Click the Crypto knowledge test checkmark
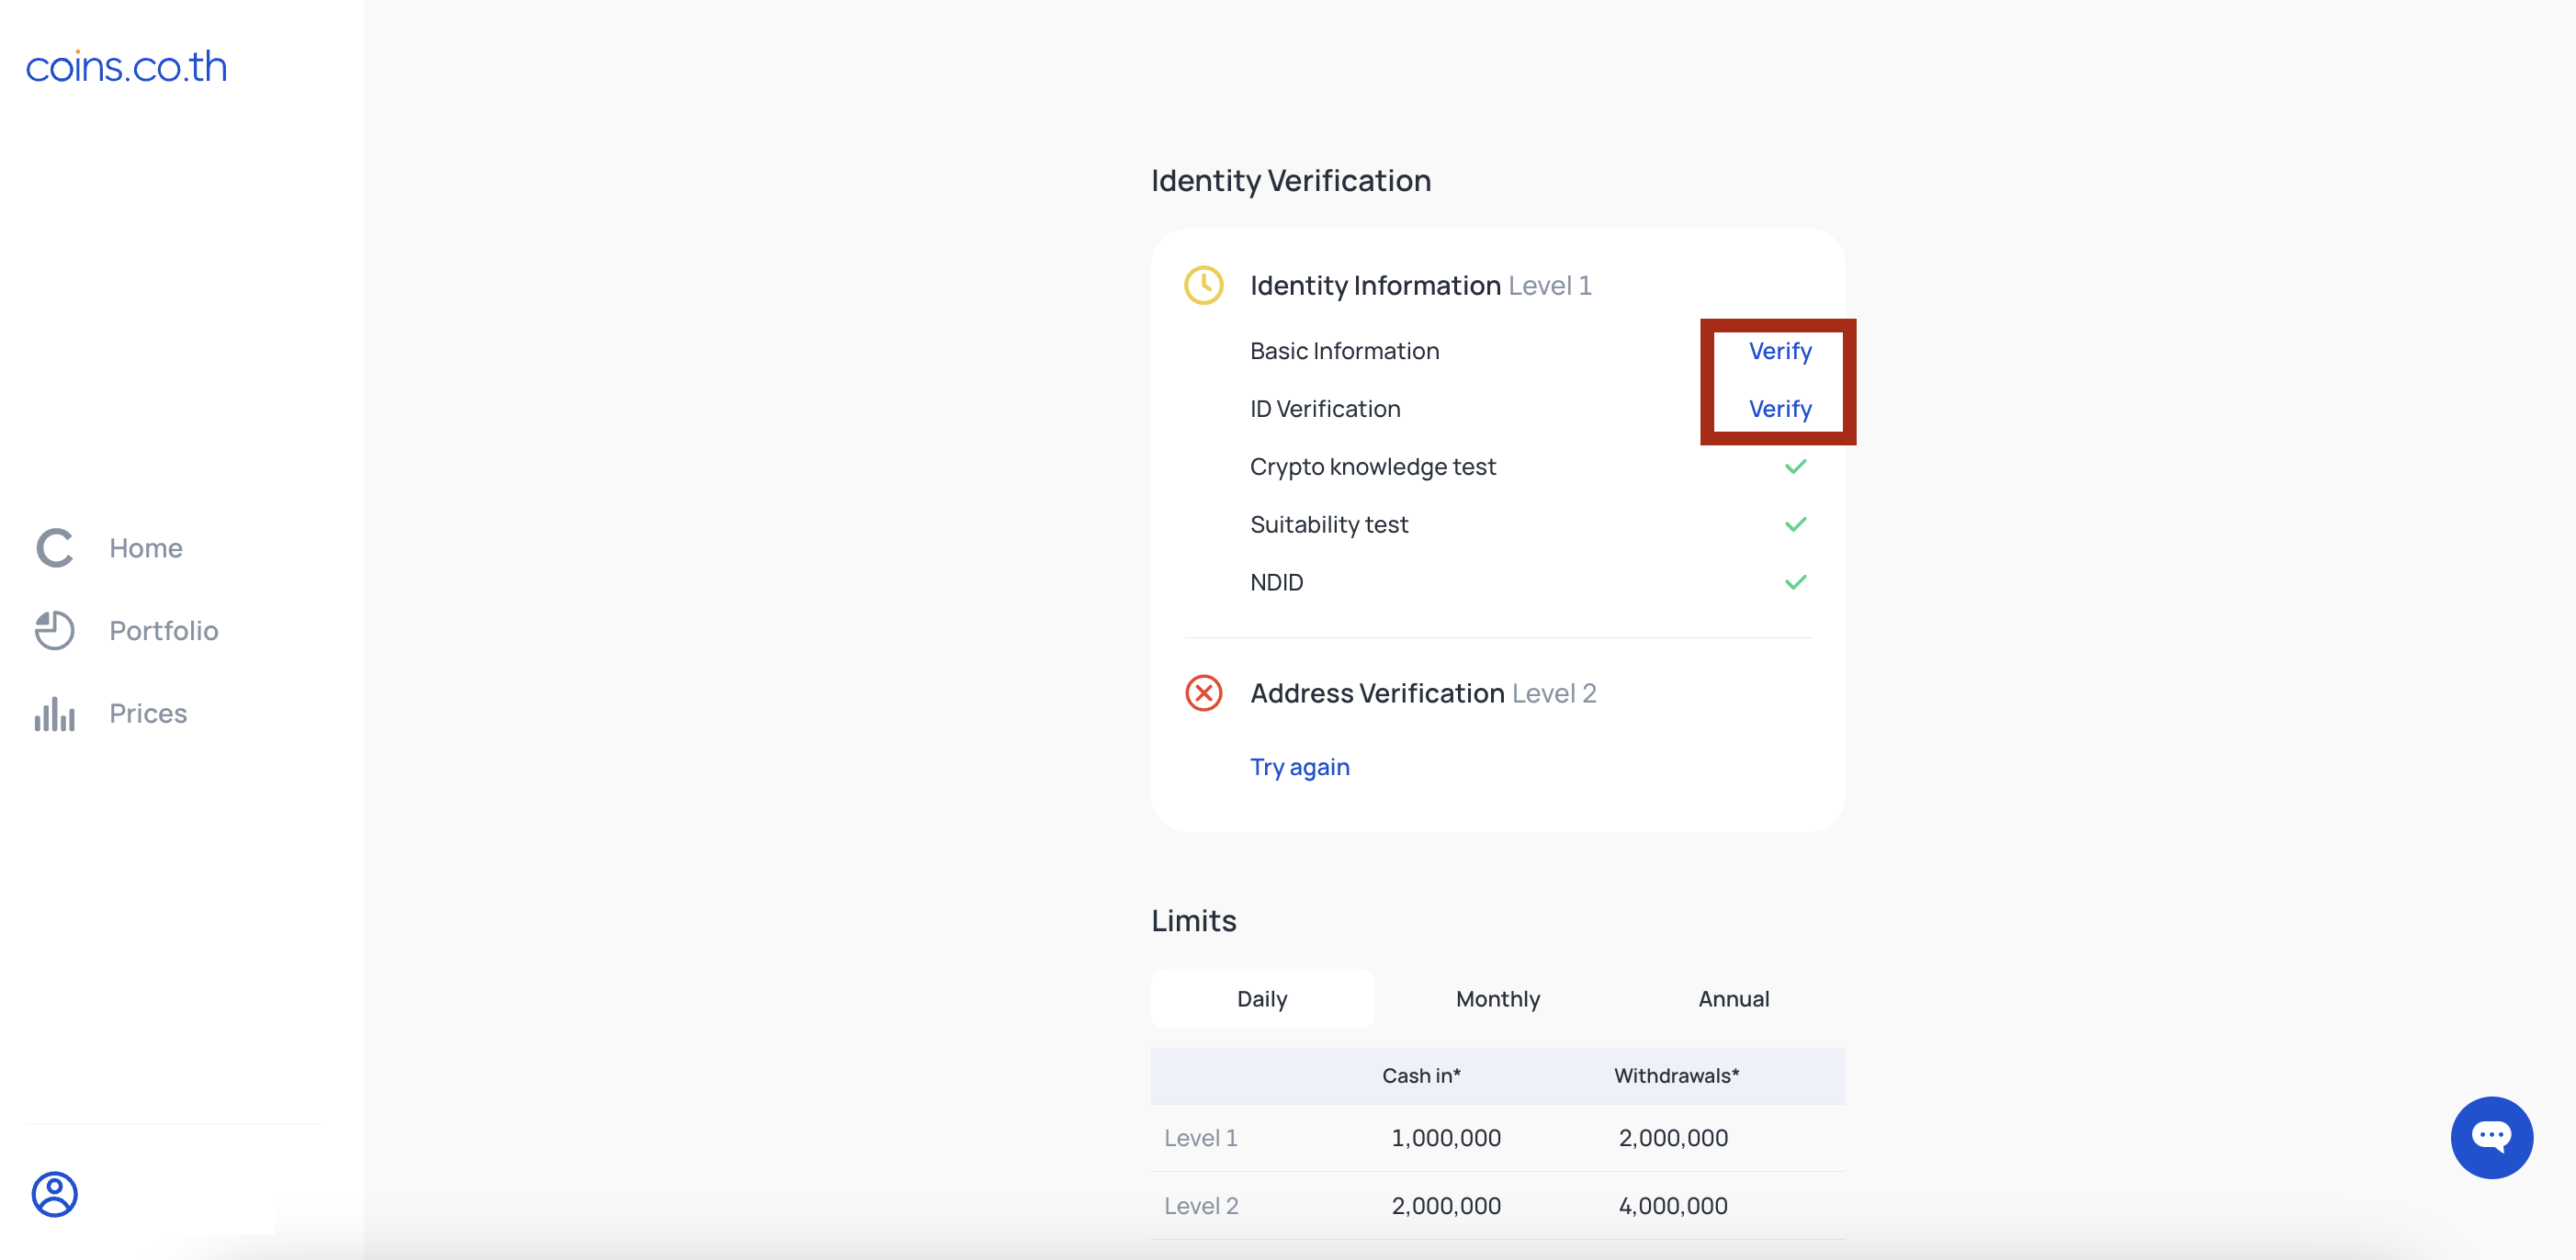 tap(1796, 466)
